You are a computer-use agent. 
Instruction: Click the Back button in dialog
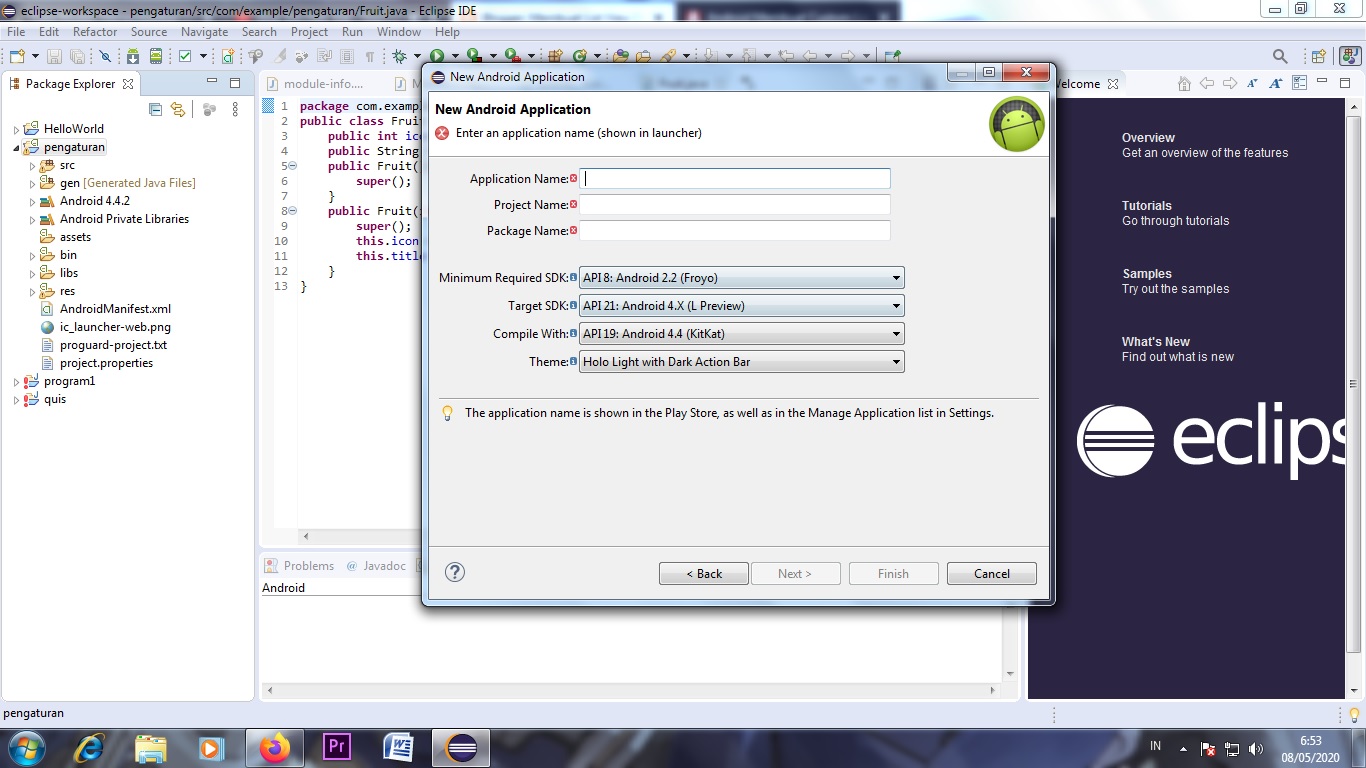(x=704, y=573)
